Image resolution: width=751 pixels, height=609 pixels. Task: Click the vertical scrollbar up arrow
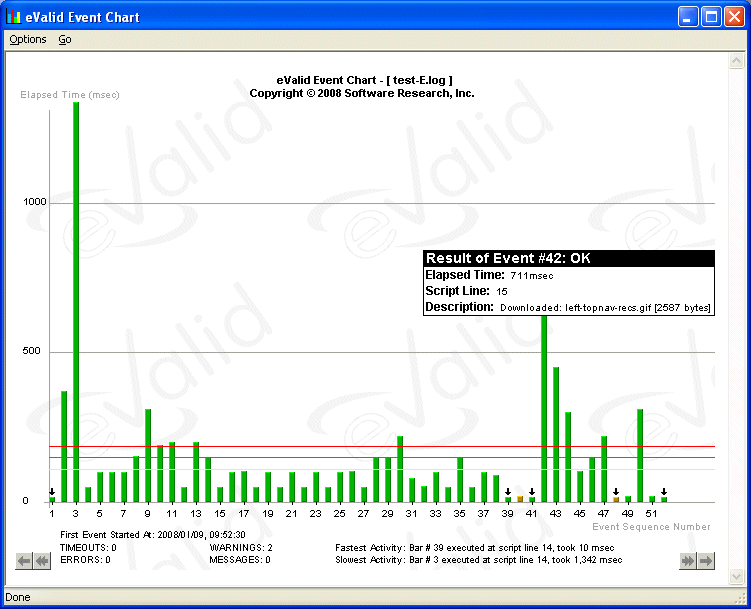[736, 61]
